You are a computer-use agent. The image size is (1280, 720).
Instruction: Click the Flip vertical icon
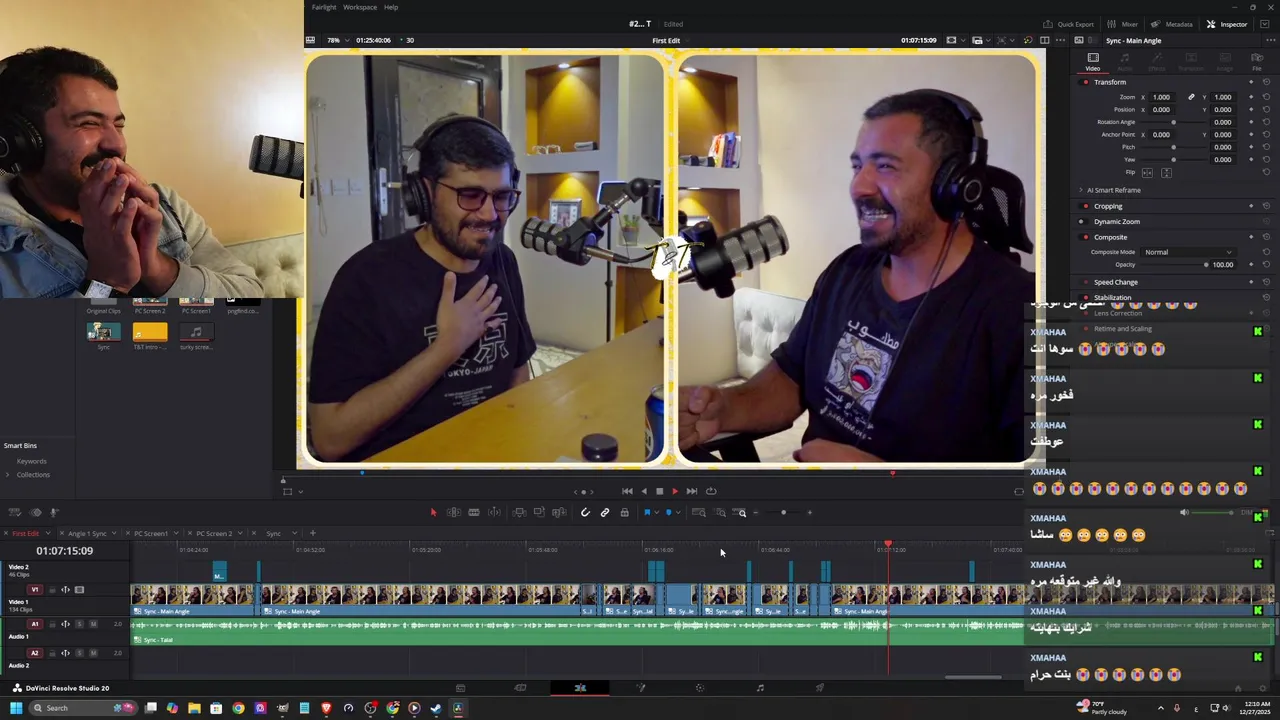pos(1166,172)
